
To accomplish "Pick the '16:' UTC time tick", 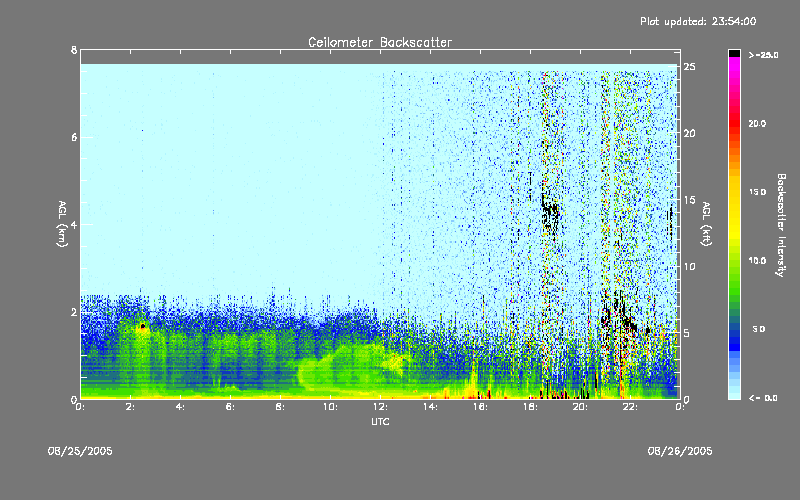I will [x=480, y=407].
